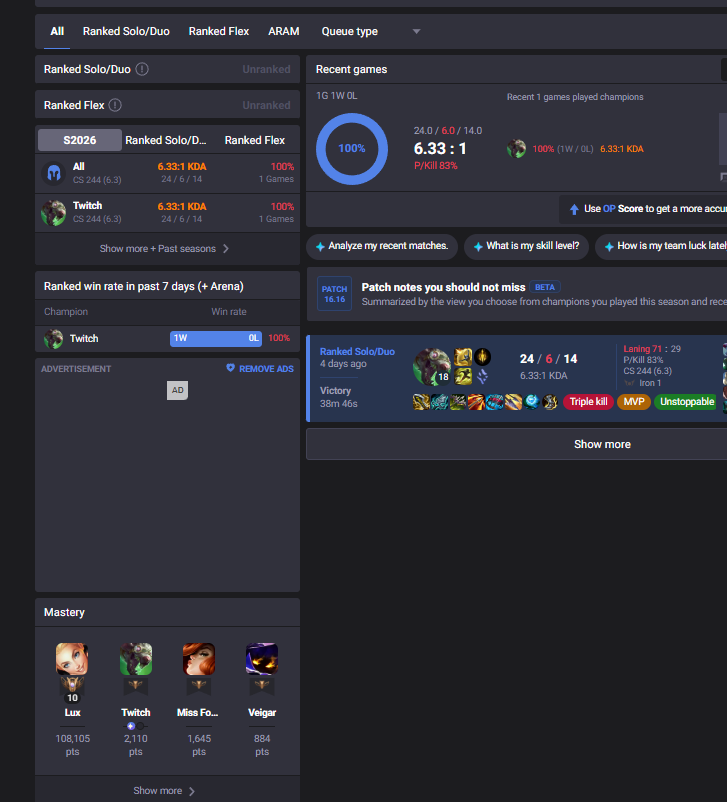Image resolution: width=727 pixels, height=802 pixels.
Task: Select sparkle icon on How is my team luck
Action: click(x=609, y=247)
